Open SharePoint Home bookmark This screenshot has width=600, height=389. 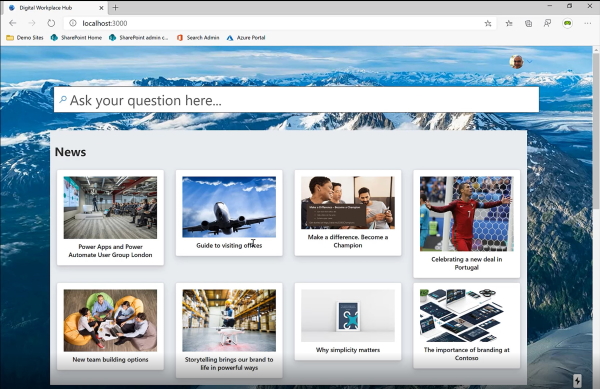[76, 37]
